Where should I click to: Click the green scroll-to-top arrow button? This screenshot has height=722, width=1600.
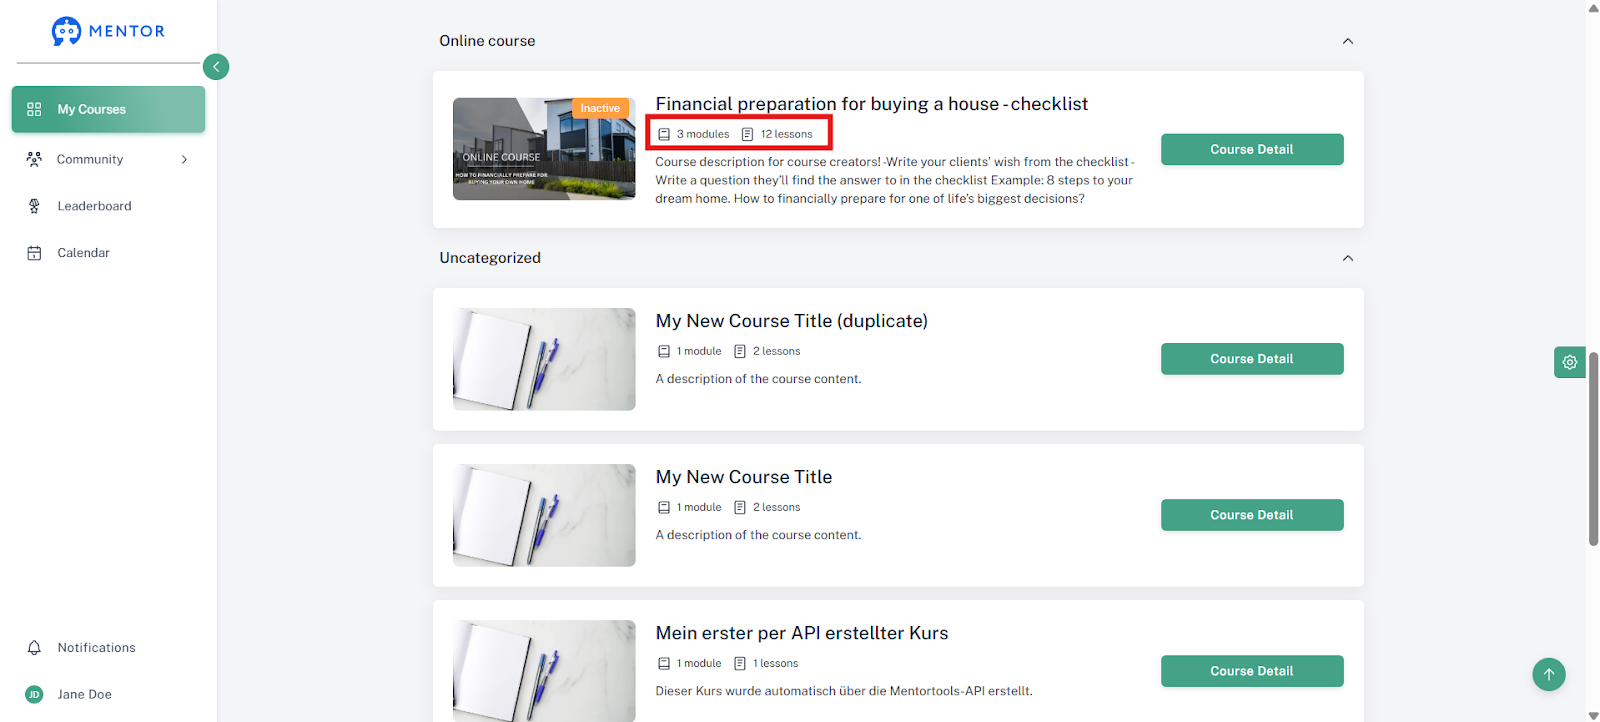(x=1549, y=674)
